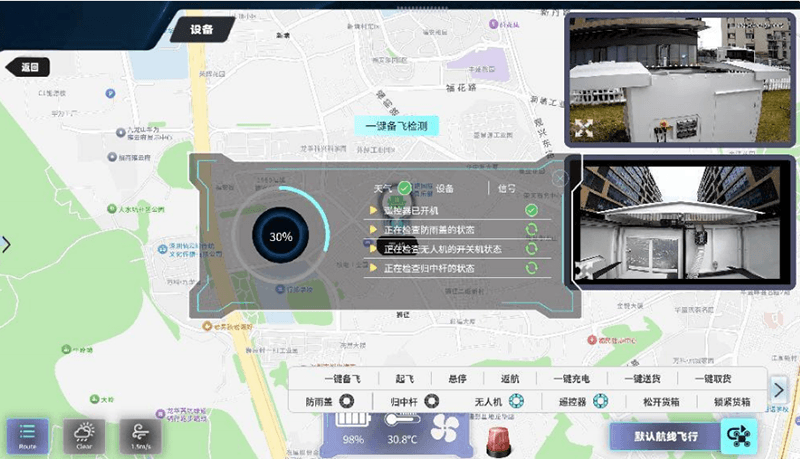
Task: Expand the left side panel arrow
Action: click(6, 244)
